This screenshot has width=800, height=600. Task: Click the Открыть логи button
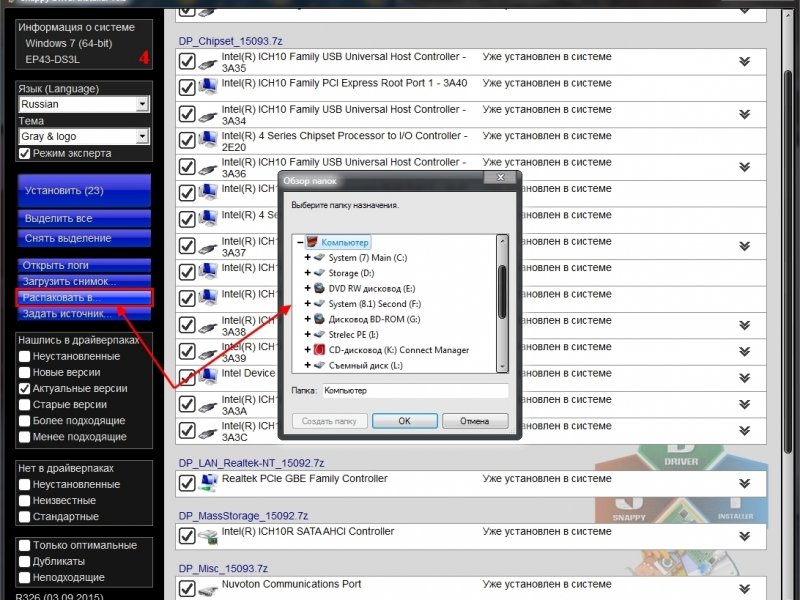[x=84, y=265]
